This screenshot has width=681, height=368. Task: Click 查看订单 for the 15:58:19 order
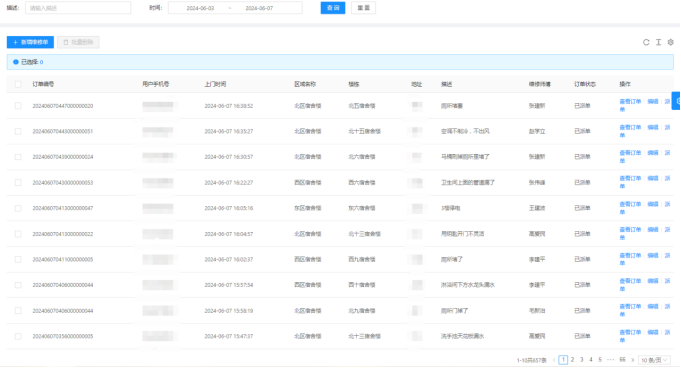click(630, 307)
